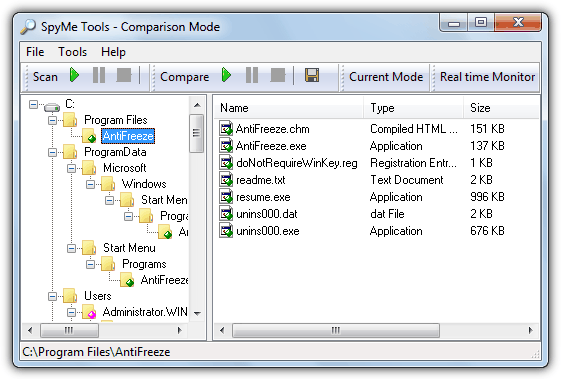Select the Microsoft folder label
The image size is (561, 379).
click(125, 168)
